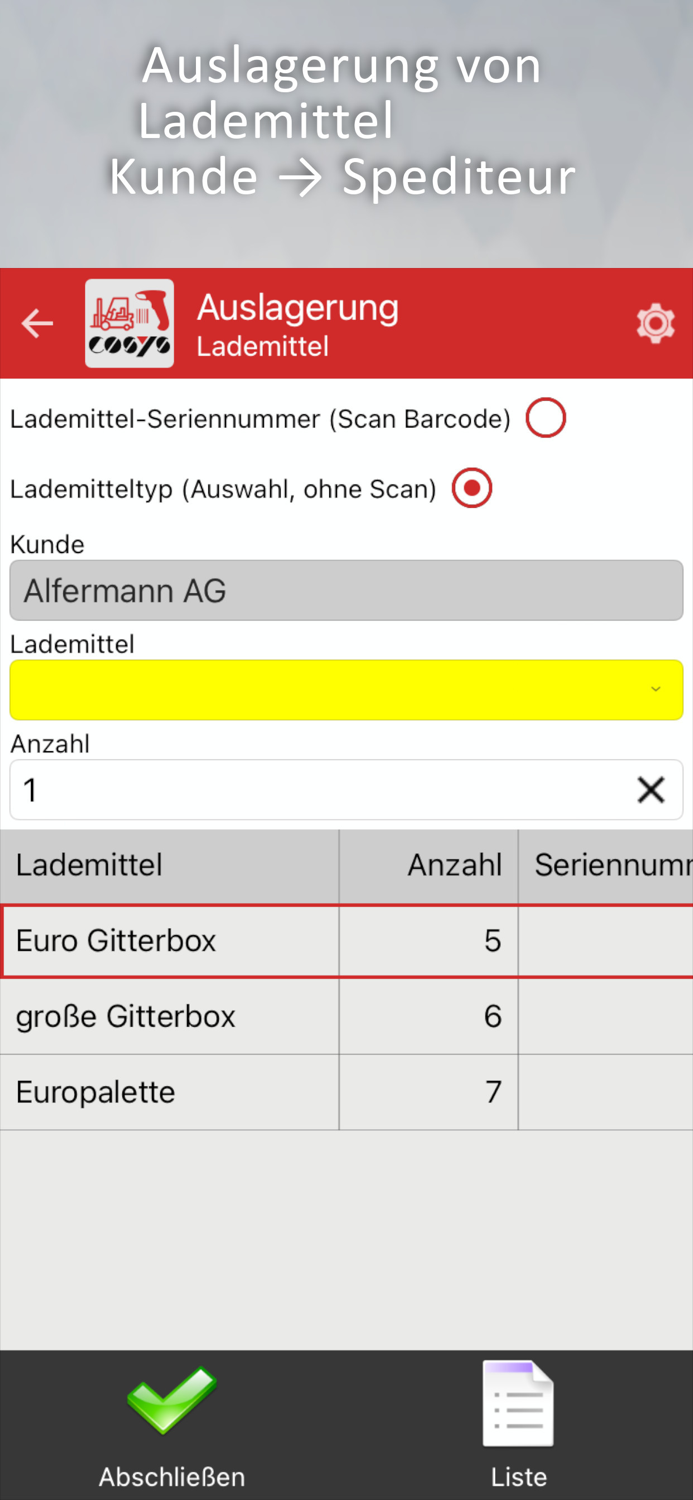Tap the back arrow in the red header
The height and width of the screenshot is (1500, 693).
(x=37, y=323)
